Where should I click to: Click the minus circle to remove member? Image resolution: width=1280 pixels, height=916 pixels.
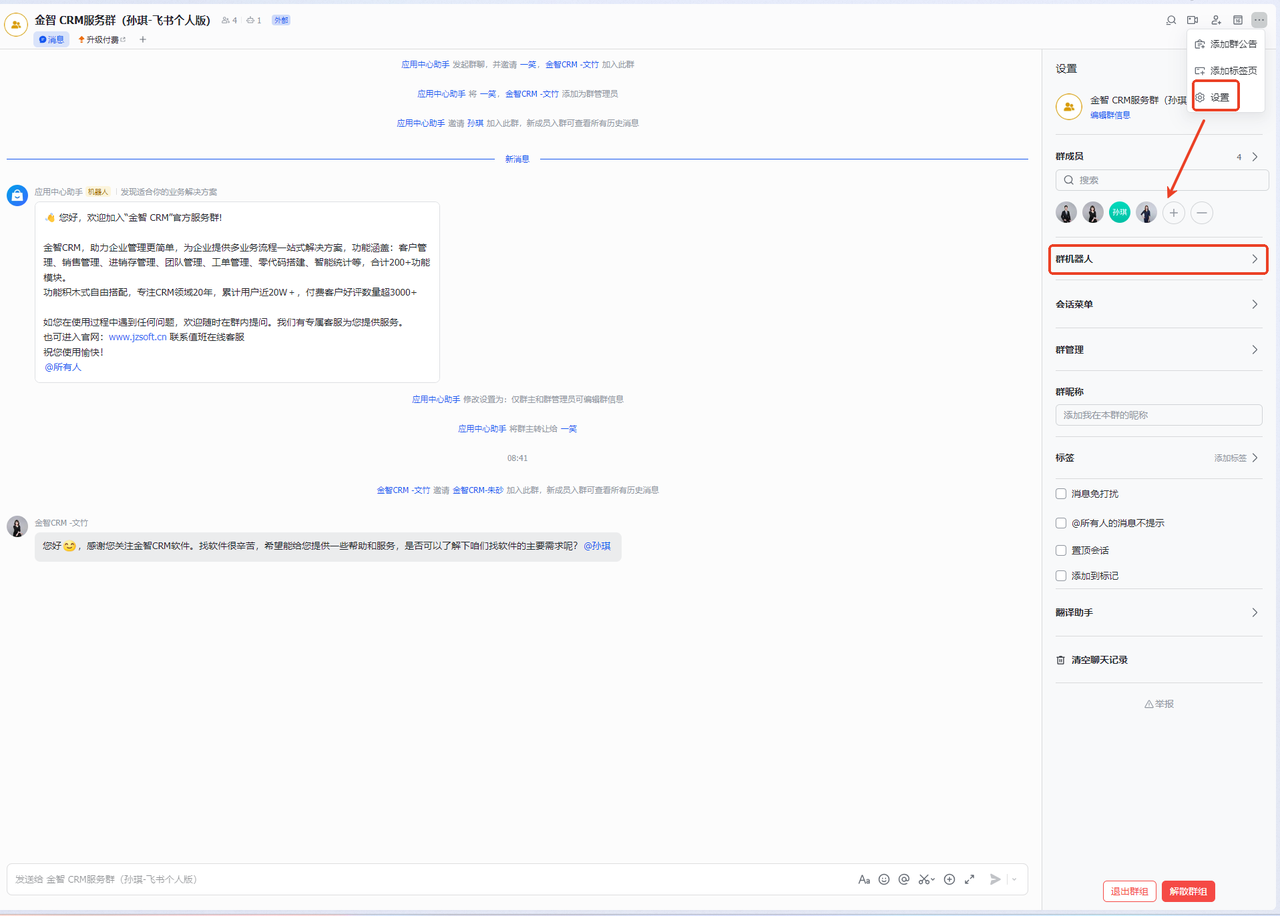click(1202, 212)
